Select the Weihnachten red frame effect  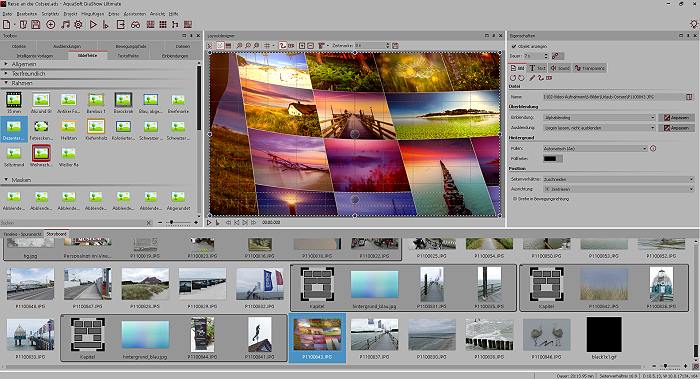pyautogui.click(x=41, y=155)
